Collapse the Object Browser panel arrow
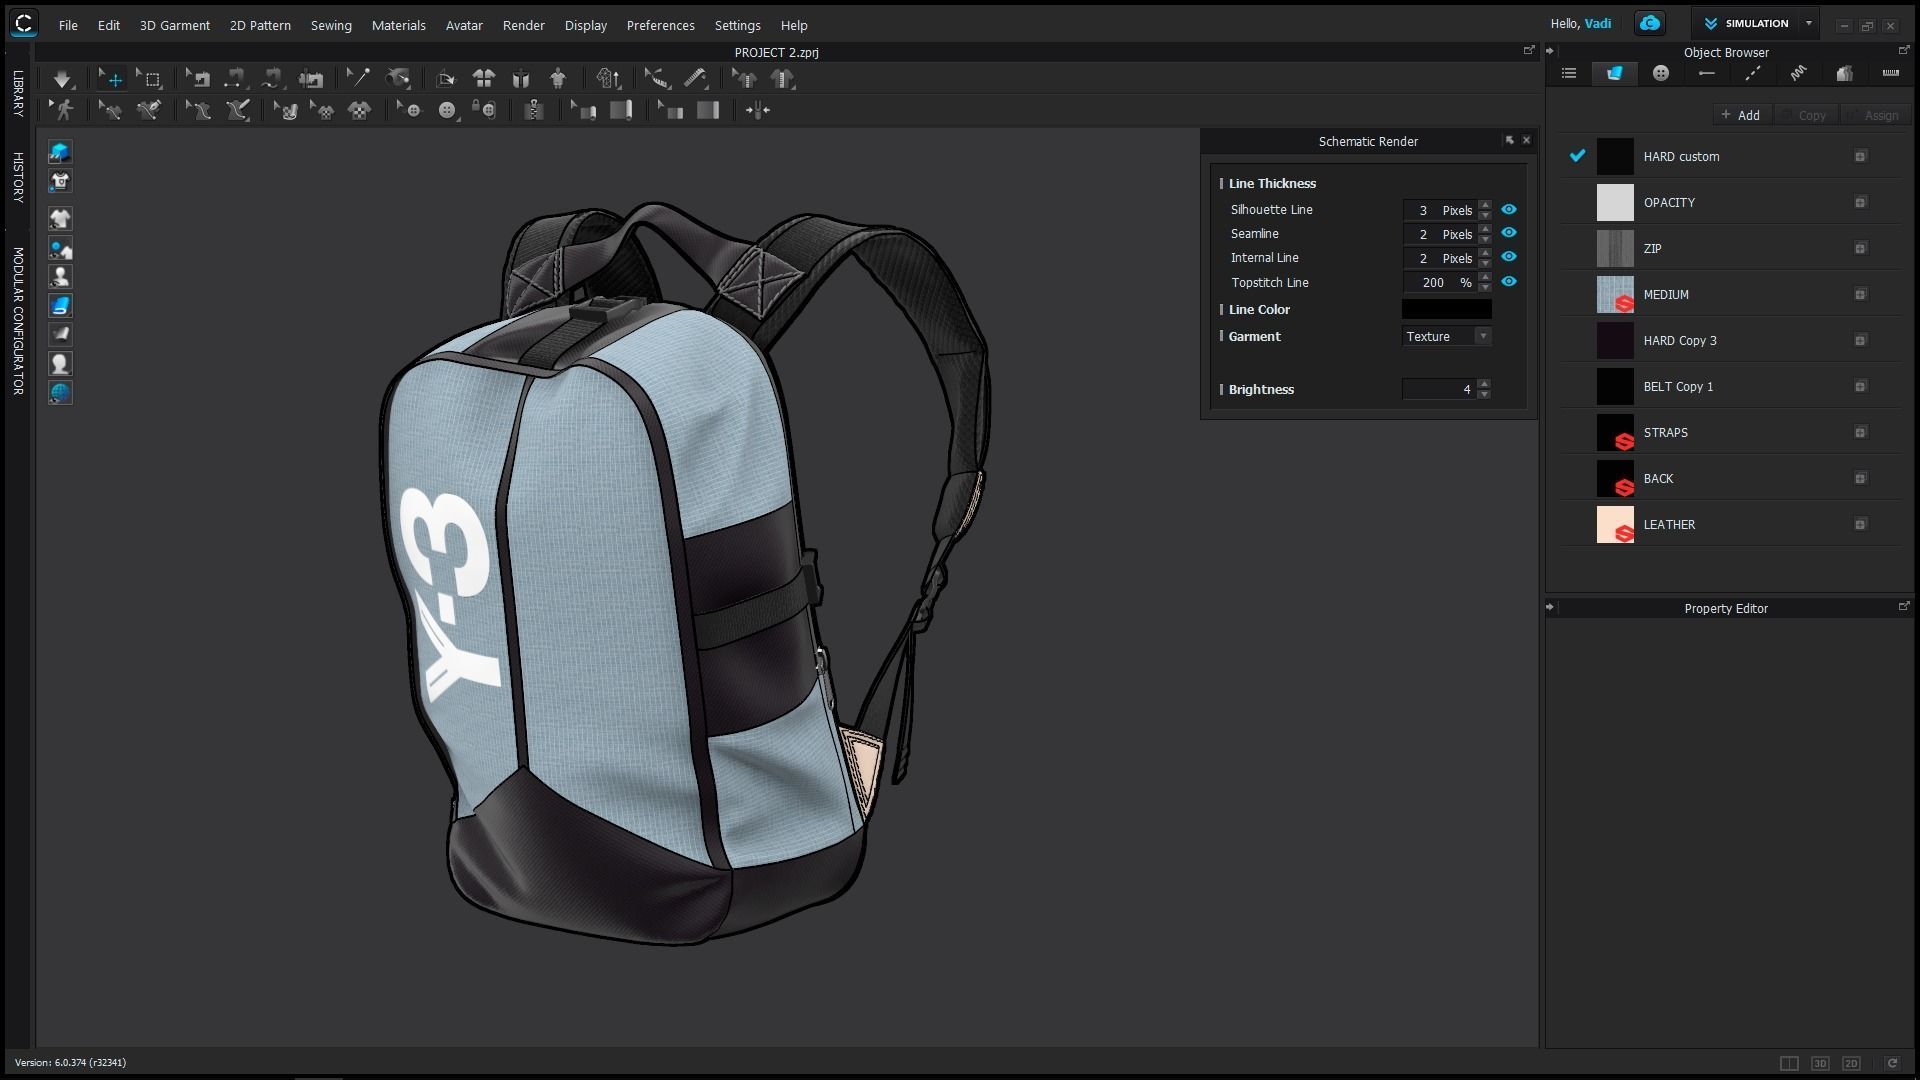This screenshot has width=1920, height=1080. pos(1550,51)
